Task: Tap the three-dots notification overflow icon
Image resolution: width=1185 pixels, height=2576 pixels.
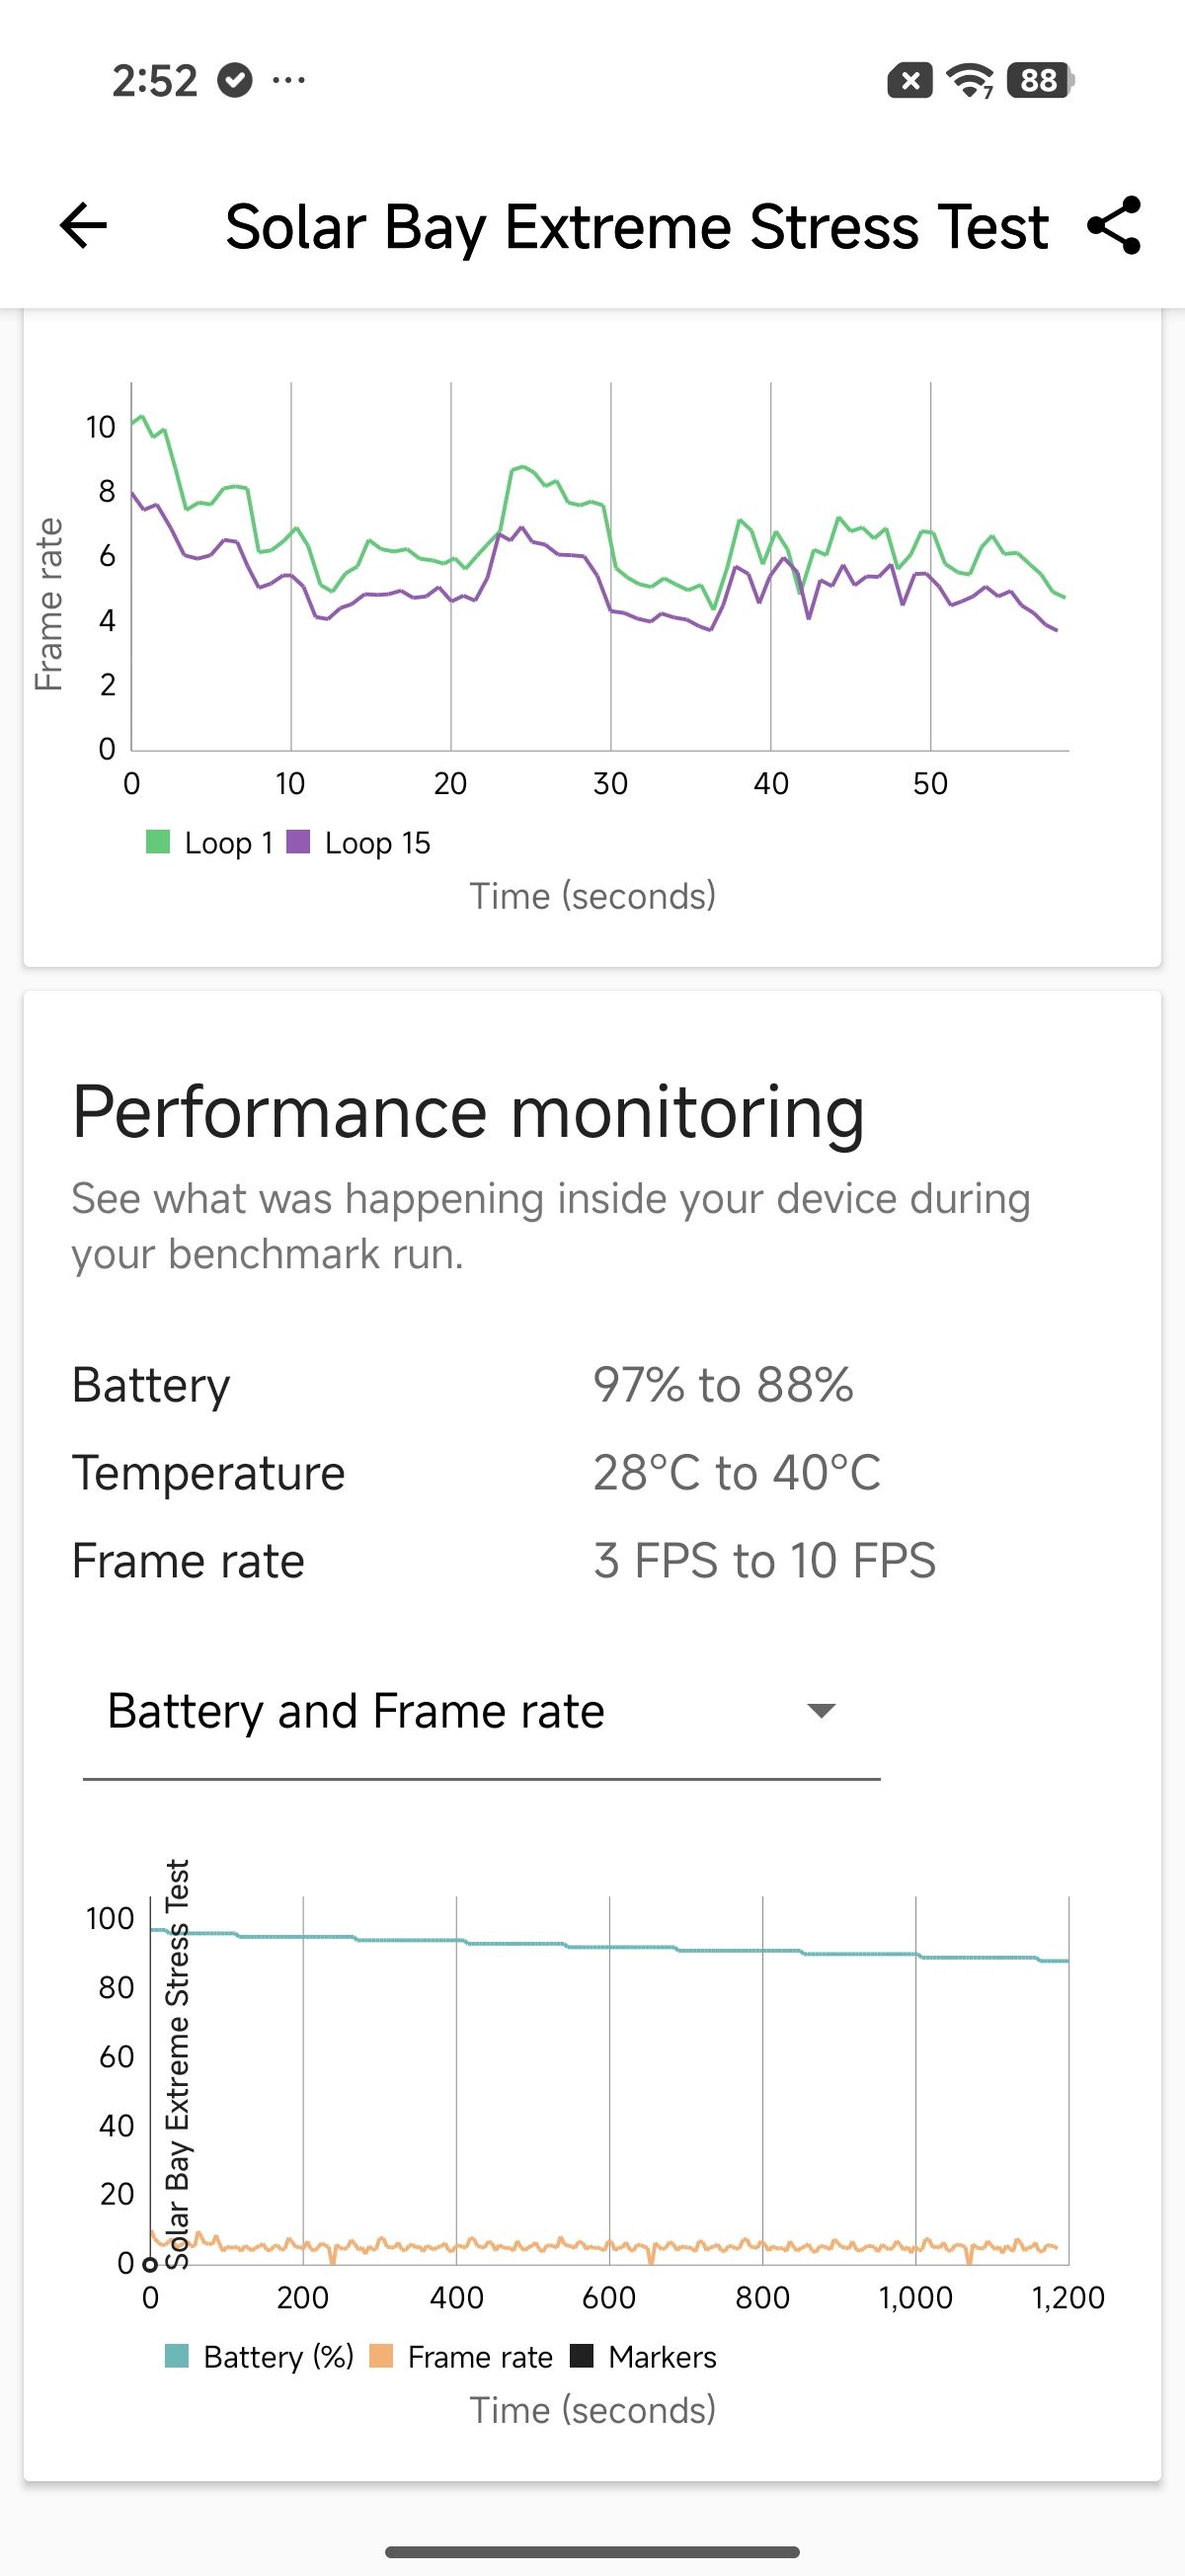Action: pyautogui.click(x=289, y=80)
